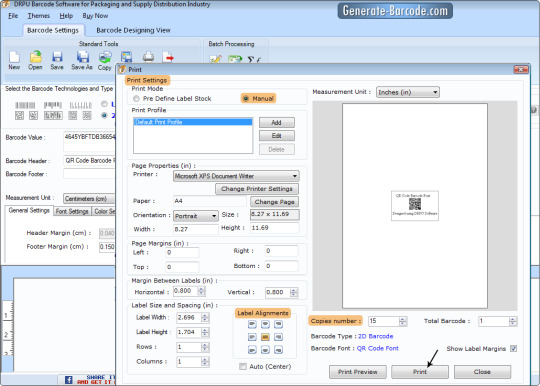Screen dimensions: 540x386
Task: Open the Buy Now menu
Action: point(95,16)
